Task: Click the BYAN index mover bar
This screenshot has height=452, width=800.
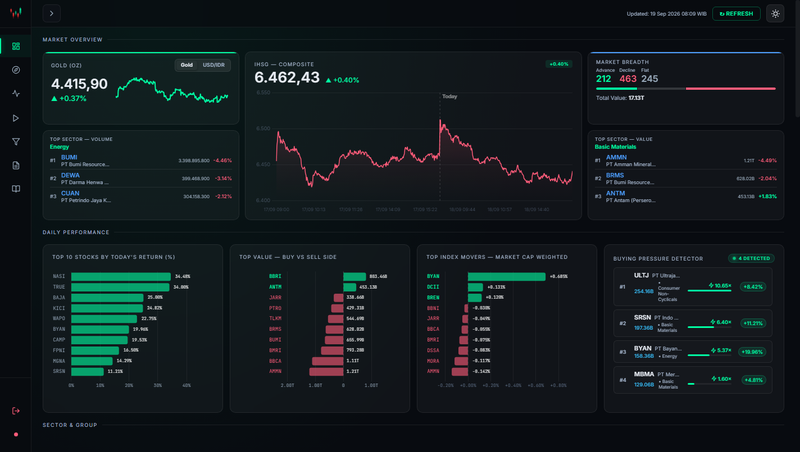Action: [507, 277]
